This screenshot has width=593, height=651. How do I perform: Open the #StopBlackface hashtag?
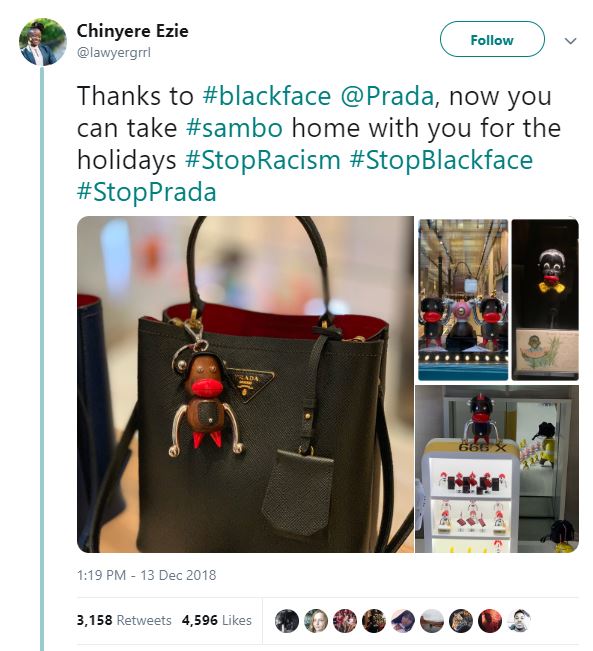click(x=441, y=161)
